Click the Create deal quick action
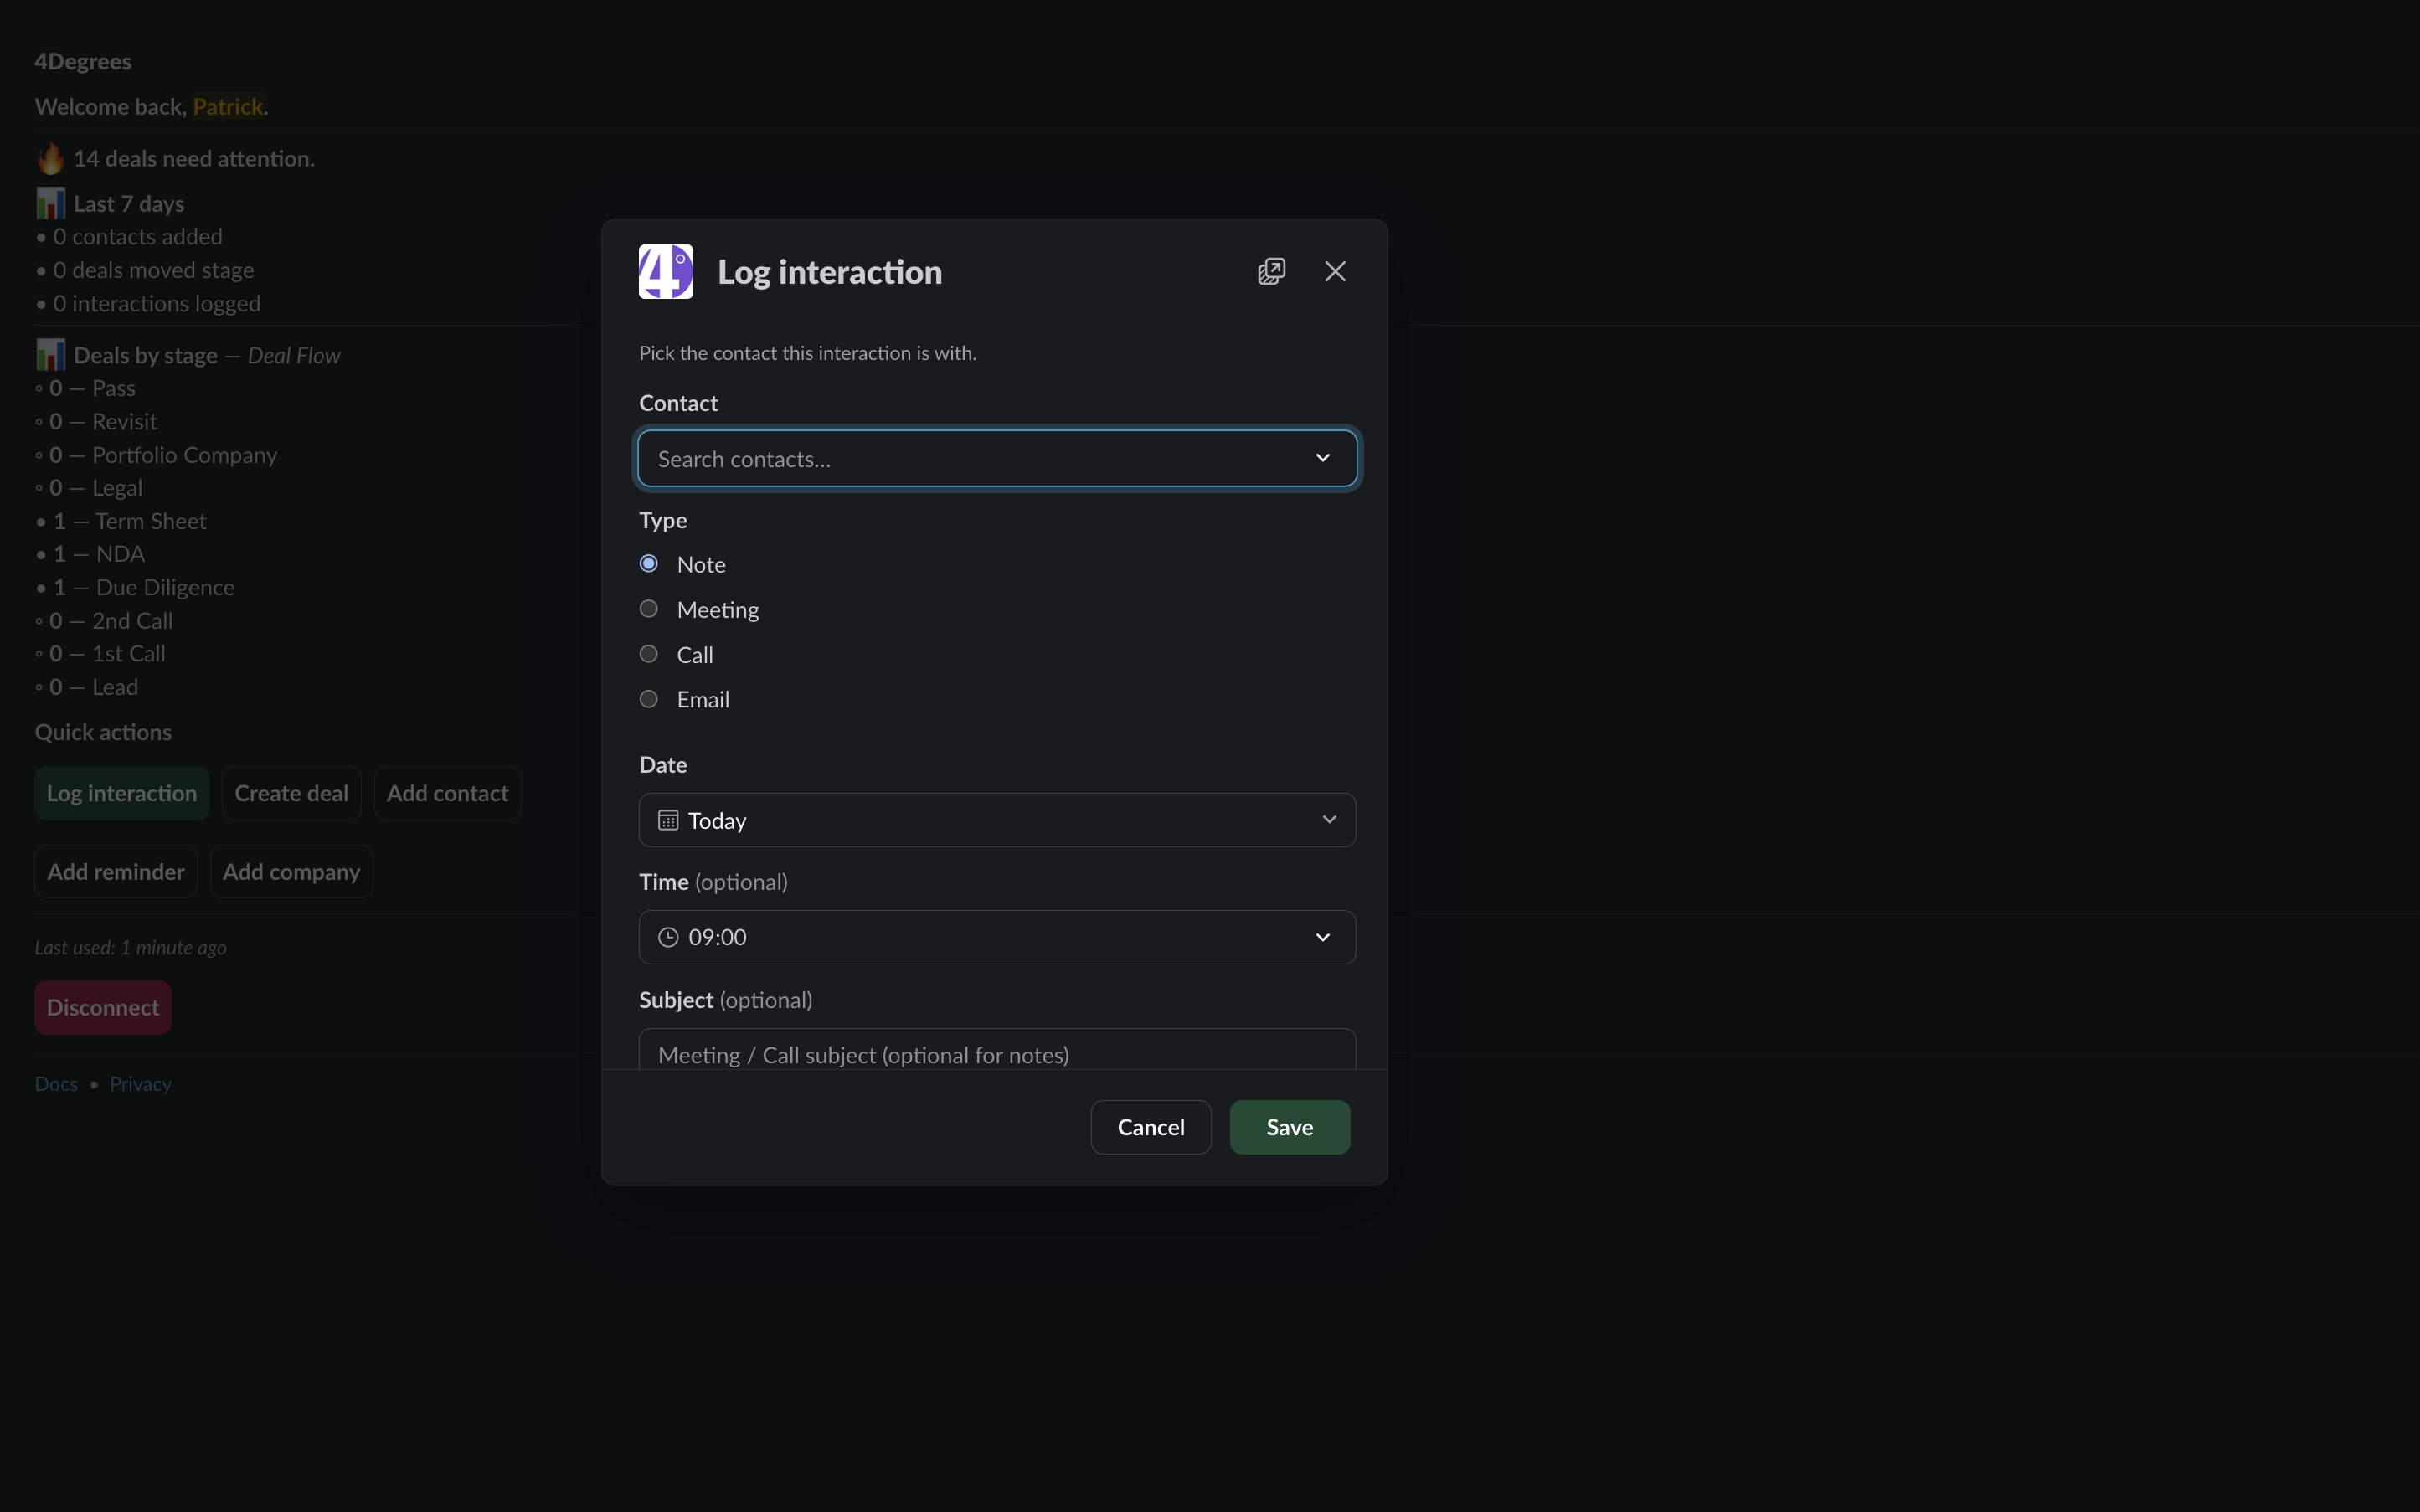This screenshot has width=2420, height=1512. (291, 793)
